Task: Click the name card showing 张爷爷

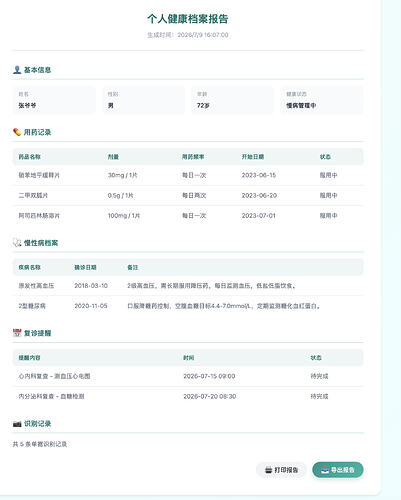Action: coord(54,100)
